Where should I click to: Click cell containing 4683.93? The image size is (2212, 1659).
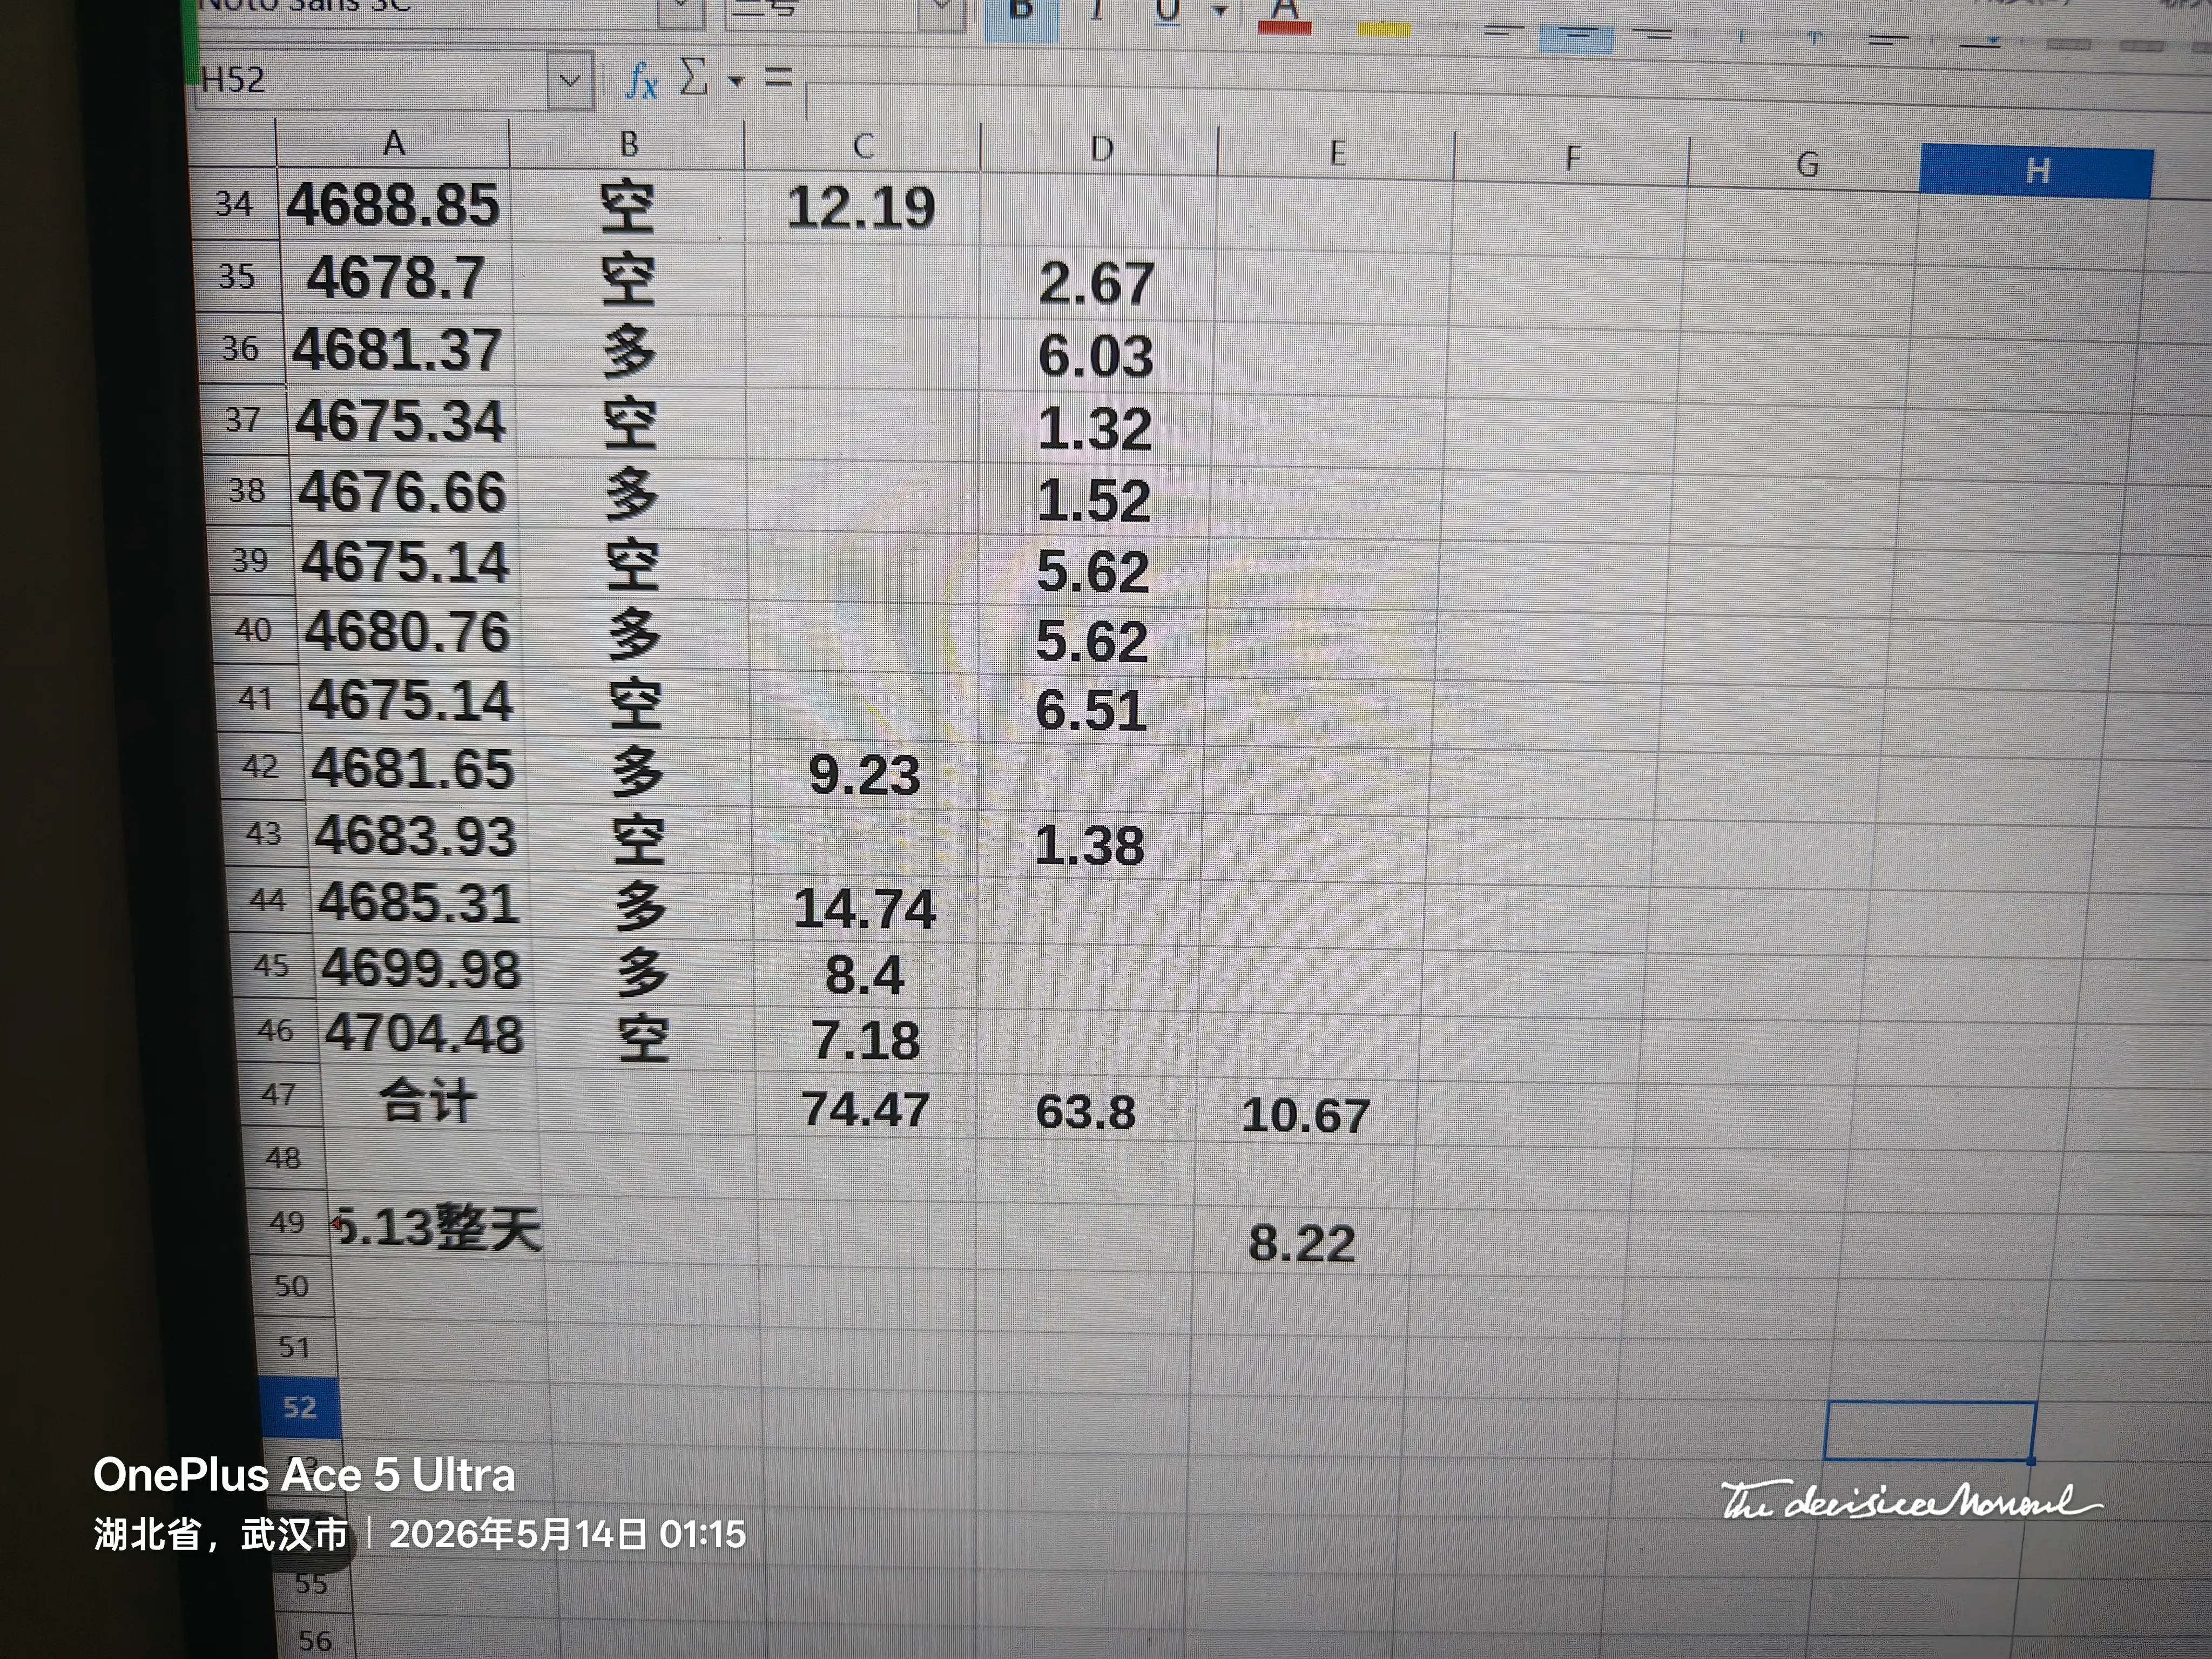pyautogui.click(x=416, y=836)
